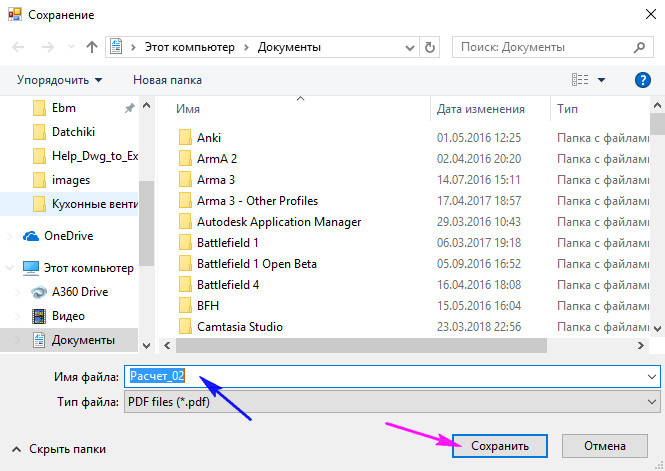Collapse the Этот компьютер tree node

coord(9,268)
